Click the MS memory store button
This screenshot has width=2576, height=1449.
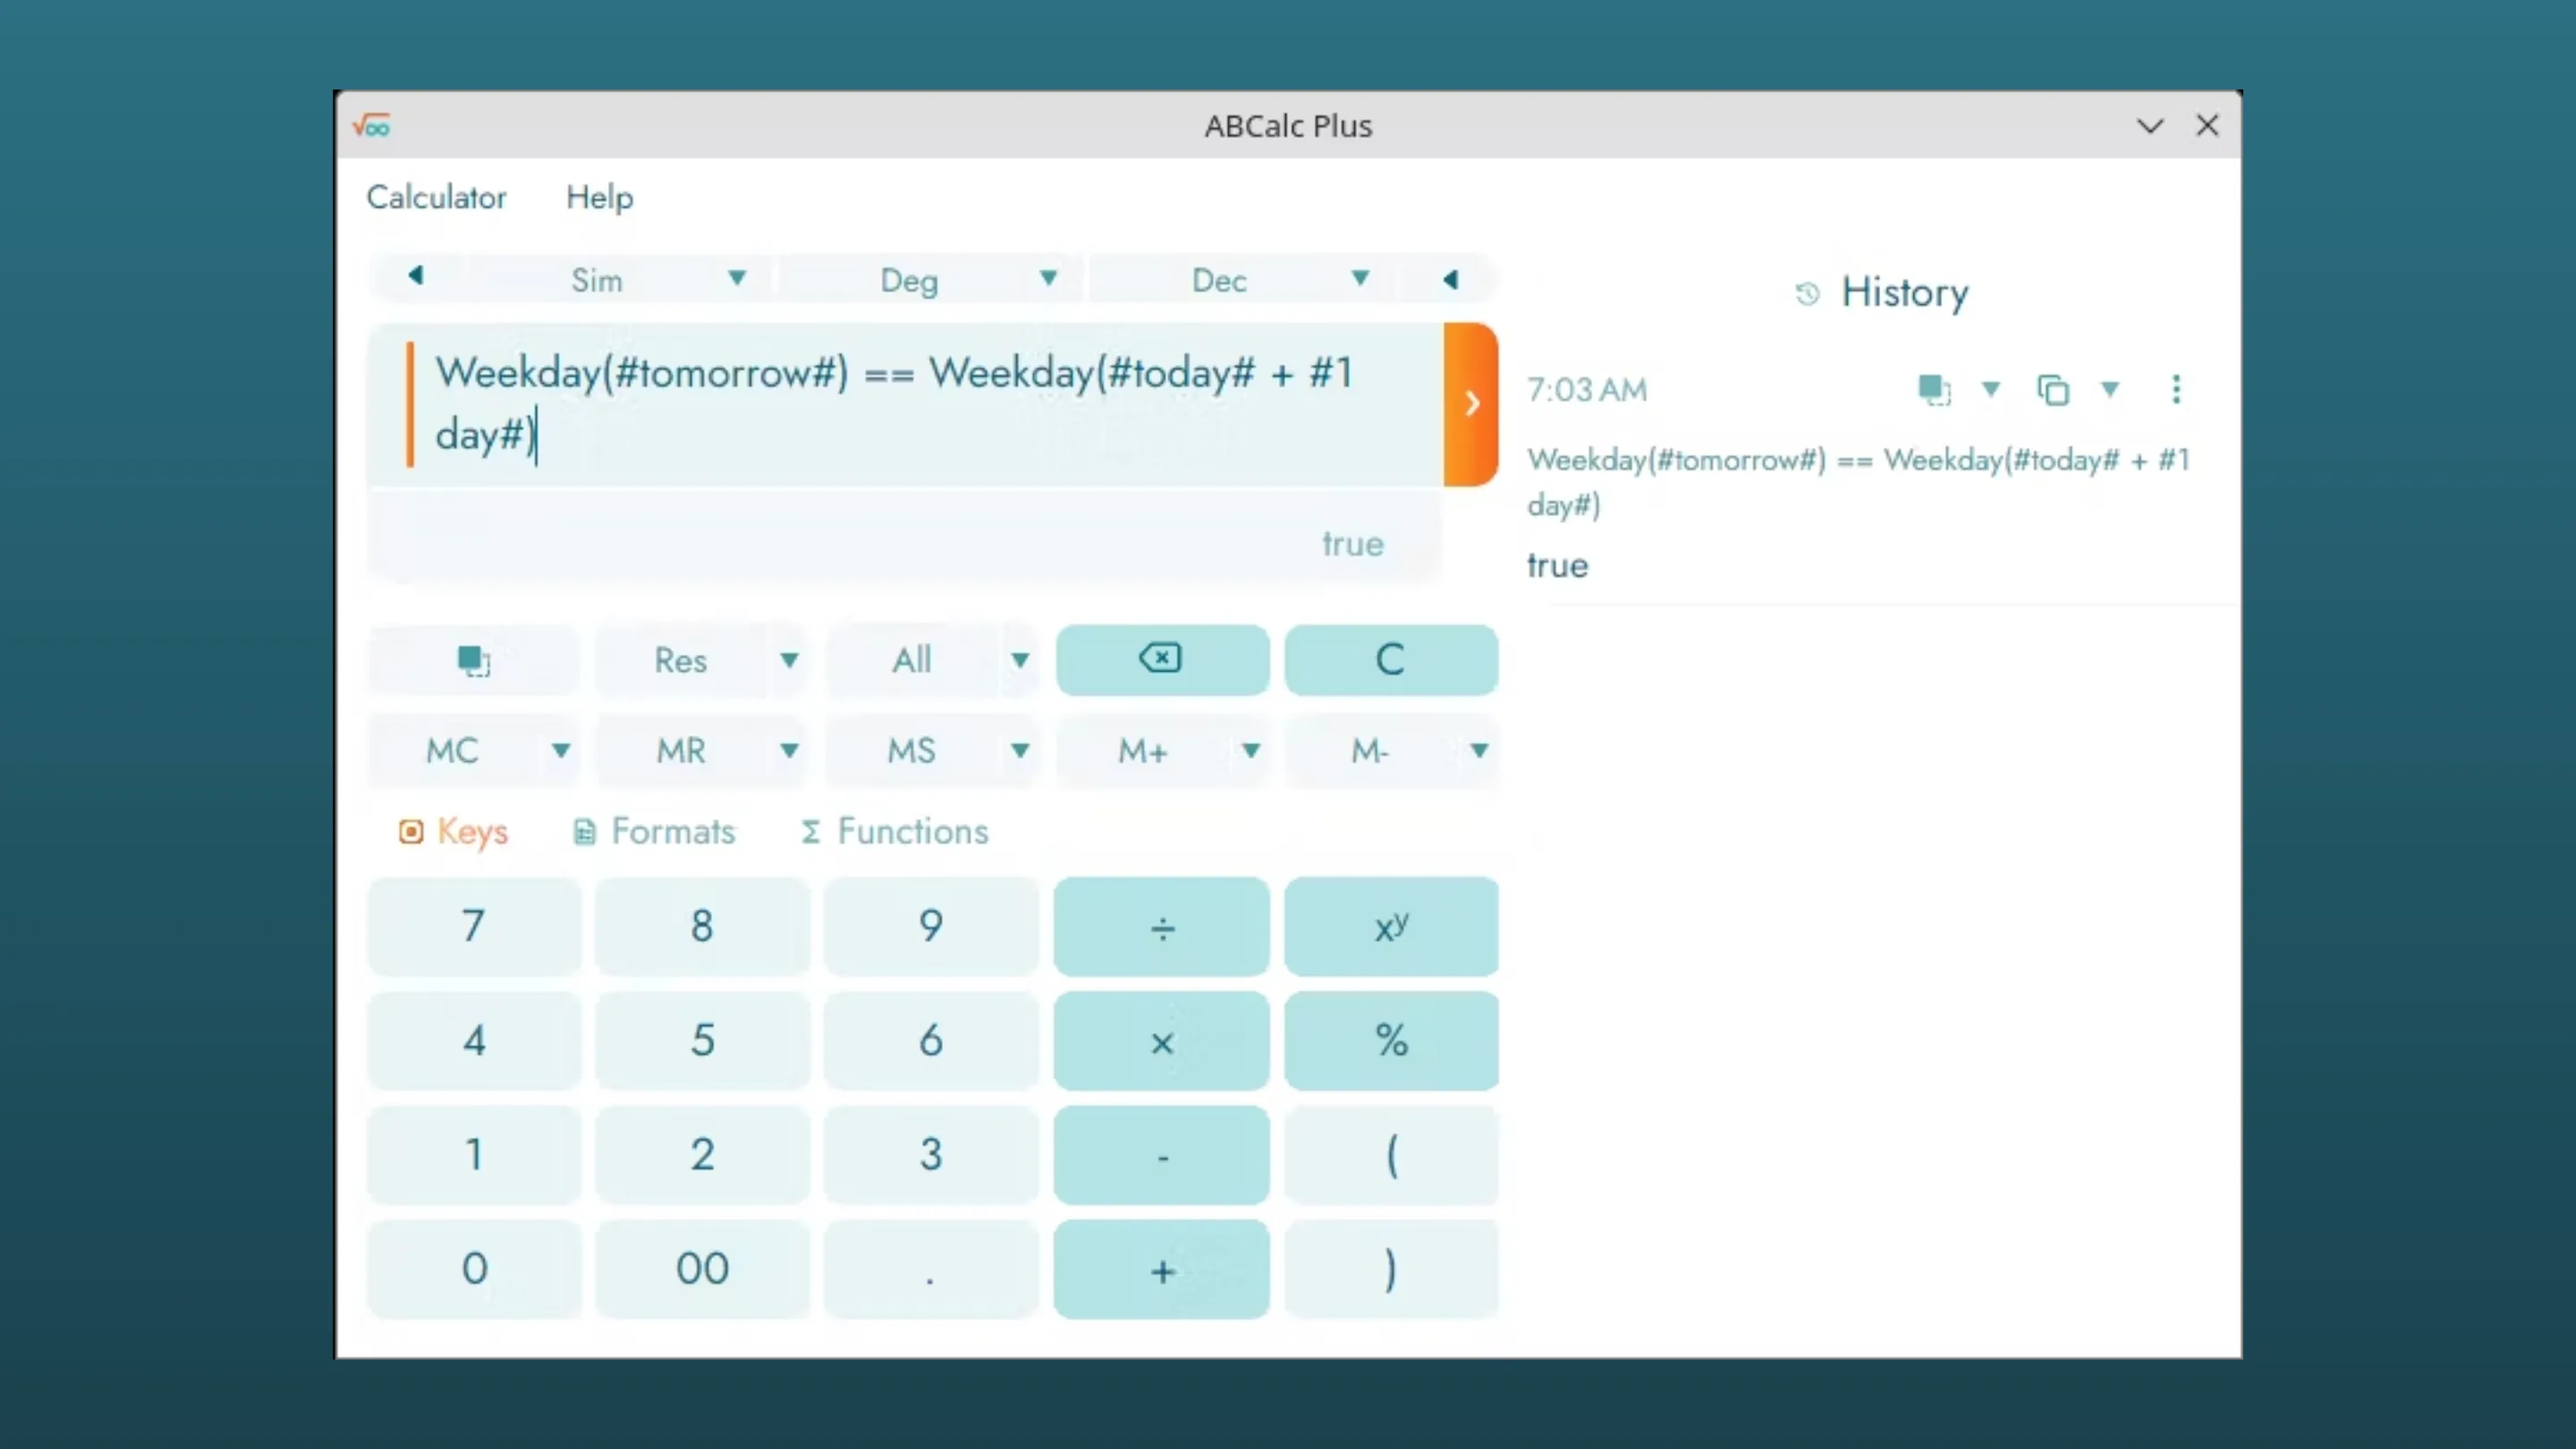912,751
